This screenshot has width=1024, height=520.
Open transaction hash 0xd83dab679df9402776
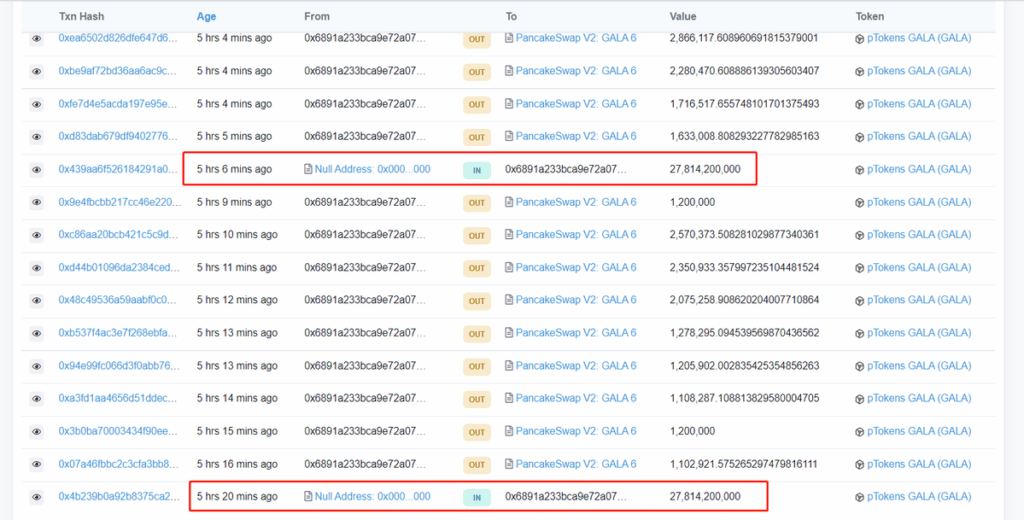click(x=118, y=136)
